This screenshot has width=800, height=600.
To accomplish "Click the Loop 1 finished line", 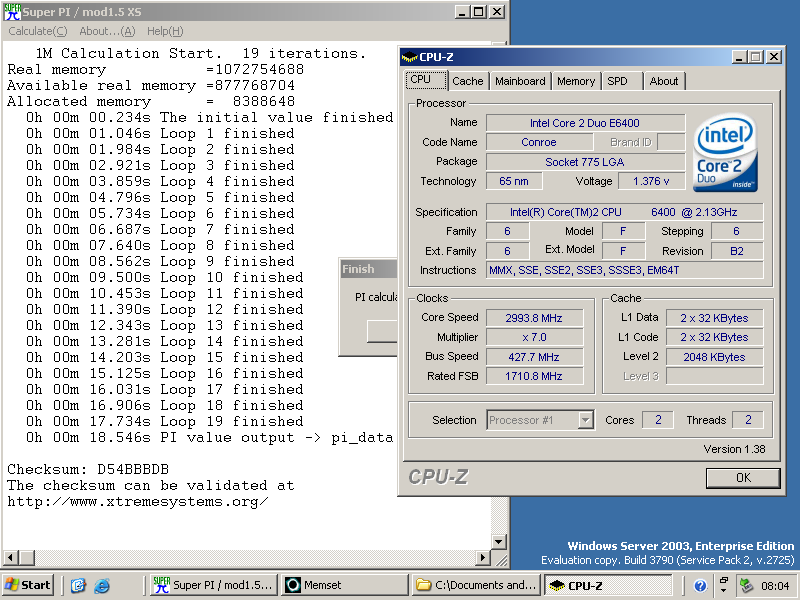I will click(x=160, y=133).
